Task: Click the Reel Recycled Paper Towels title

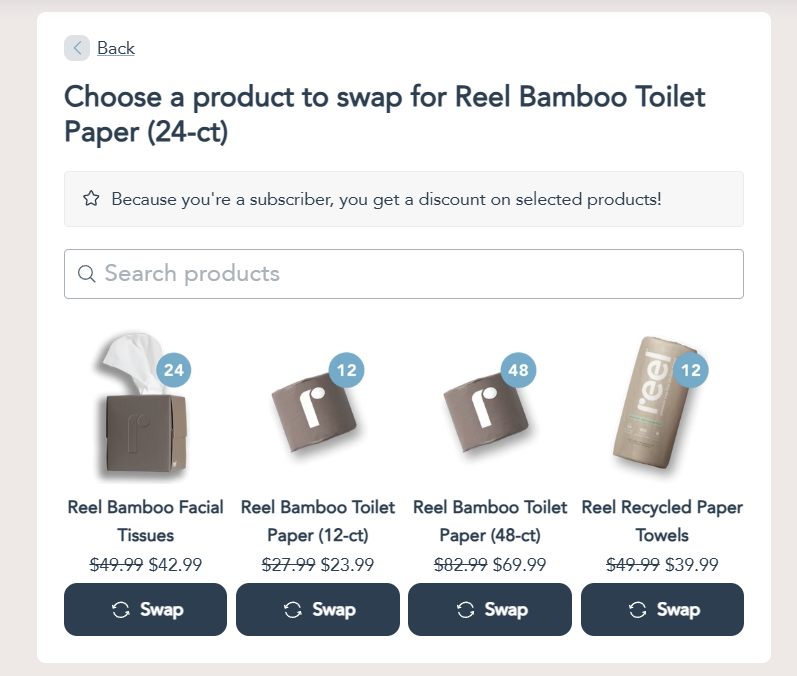Action: pyautogui.click(x=662, y=521)
